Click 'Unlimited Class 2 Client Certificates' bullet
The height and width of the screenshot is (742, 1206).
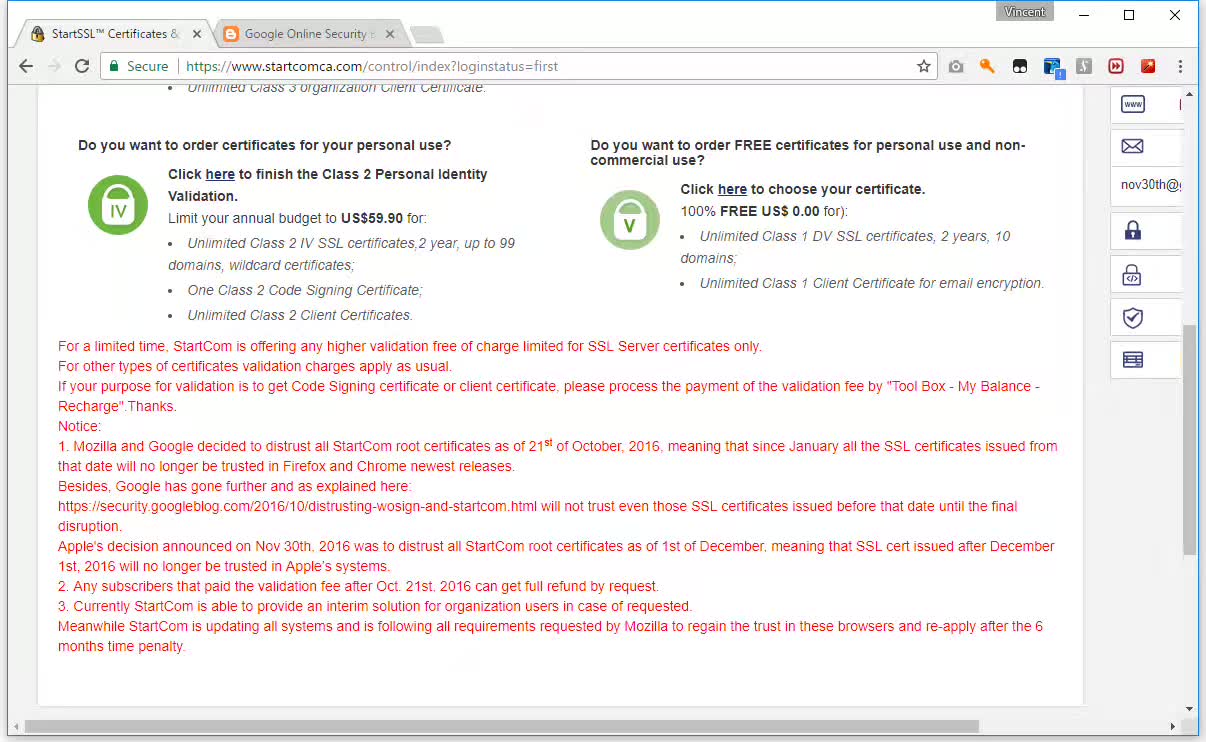click(300, 315)
